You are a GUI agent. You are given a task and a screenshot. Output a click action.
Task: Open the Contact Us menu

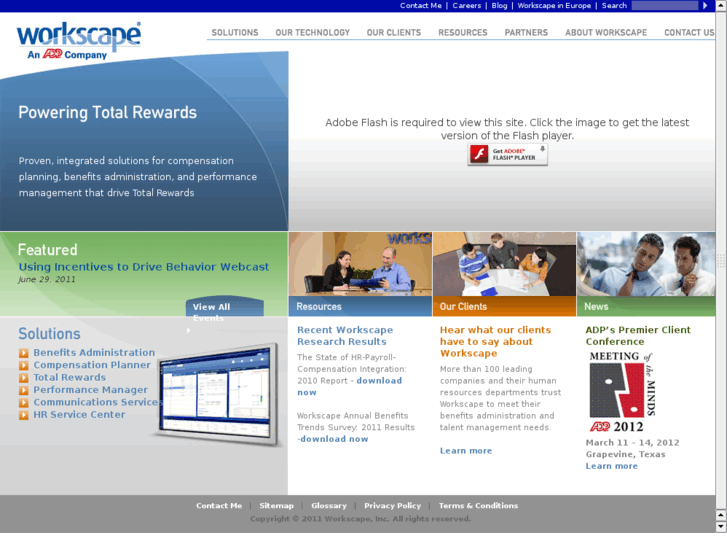coord(689,32)
